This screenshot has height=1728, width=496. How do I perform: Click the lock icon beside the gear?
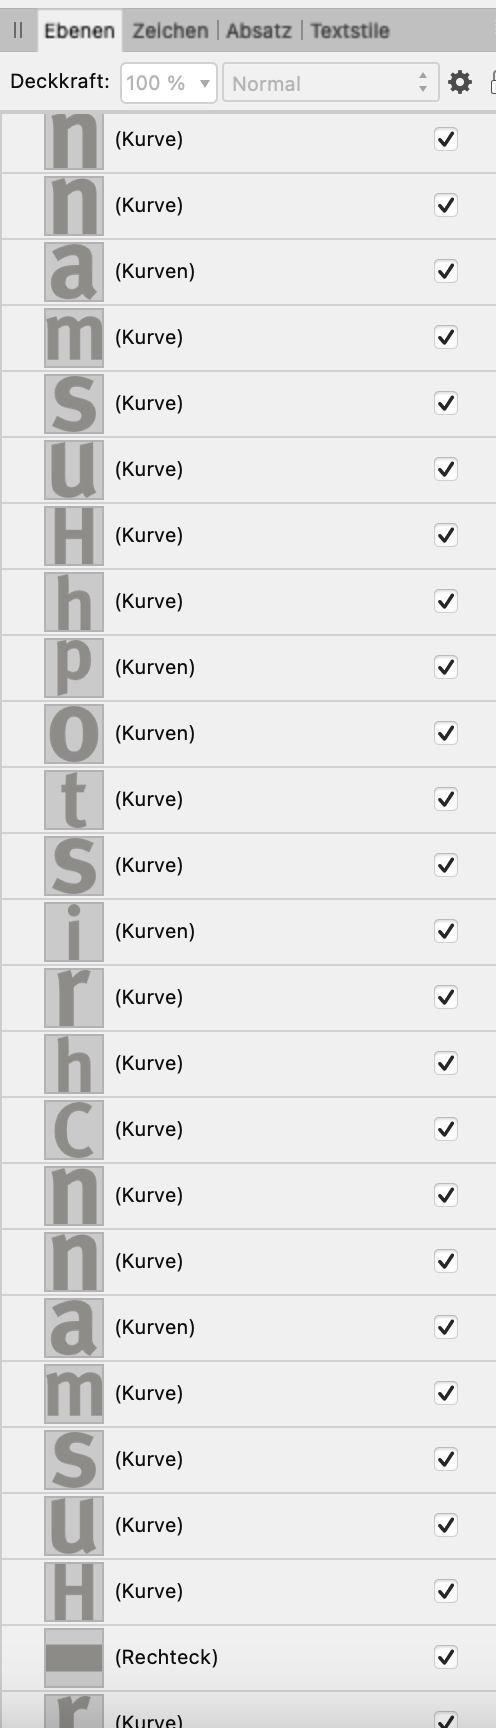click(x=492, y=82)
